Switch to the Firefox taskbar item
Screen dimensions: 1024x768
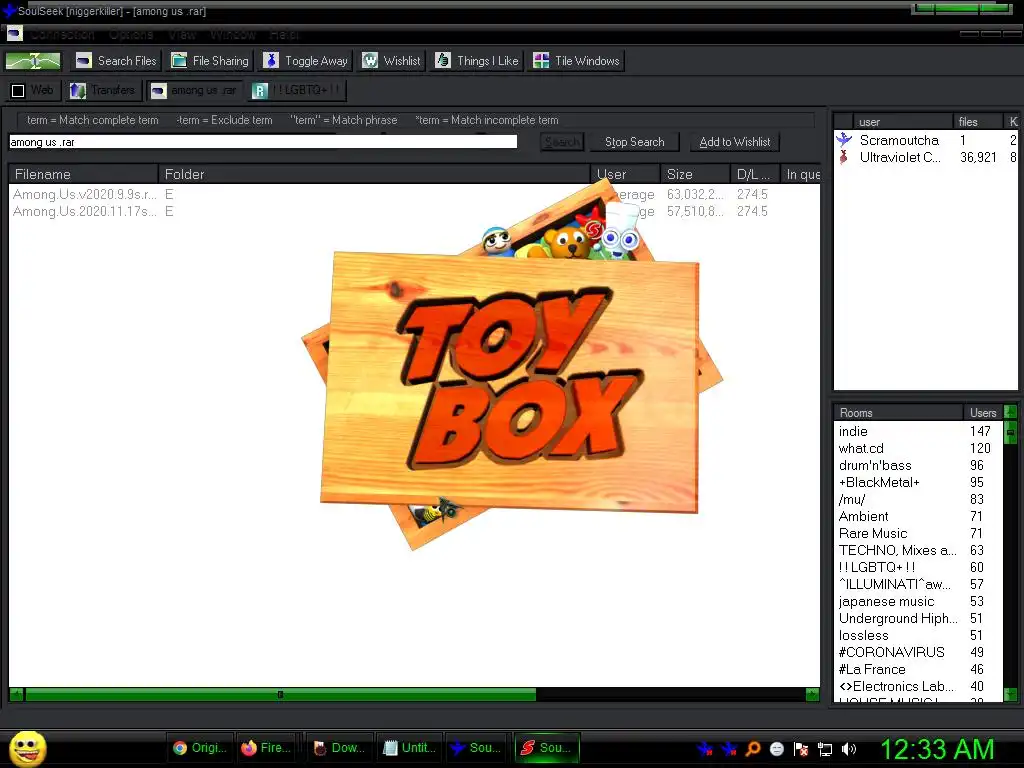point(266,748)
